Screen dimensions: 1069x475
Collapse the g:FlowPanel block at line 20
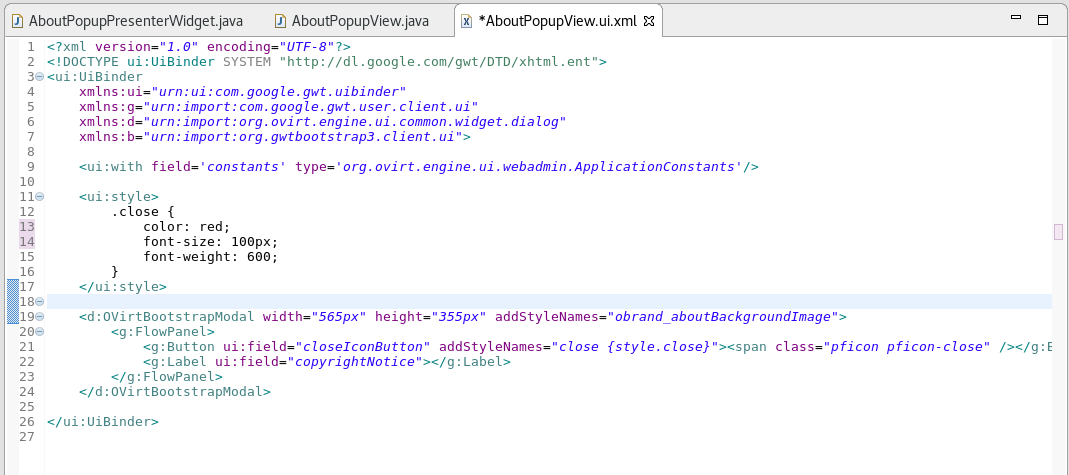click(39, 332)
